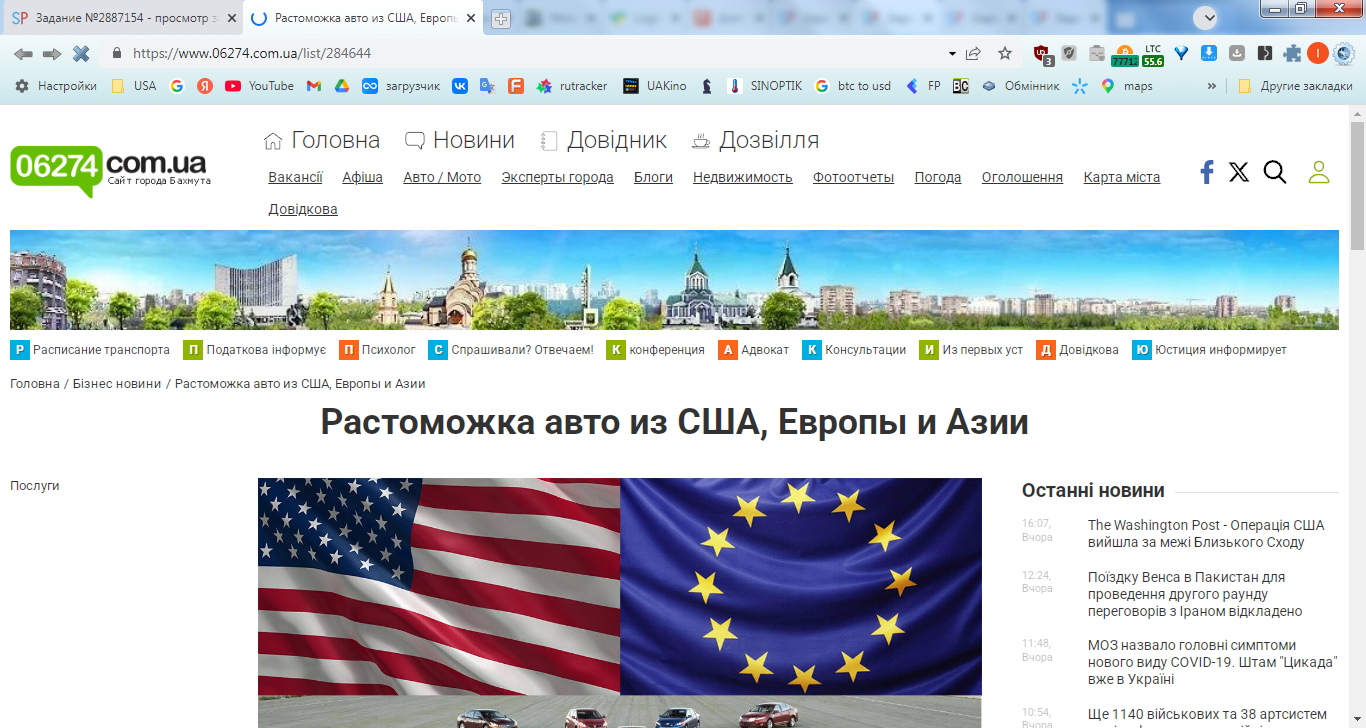
Task: Open the Bitcoin price extension
Action: point(1124,54)
